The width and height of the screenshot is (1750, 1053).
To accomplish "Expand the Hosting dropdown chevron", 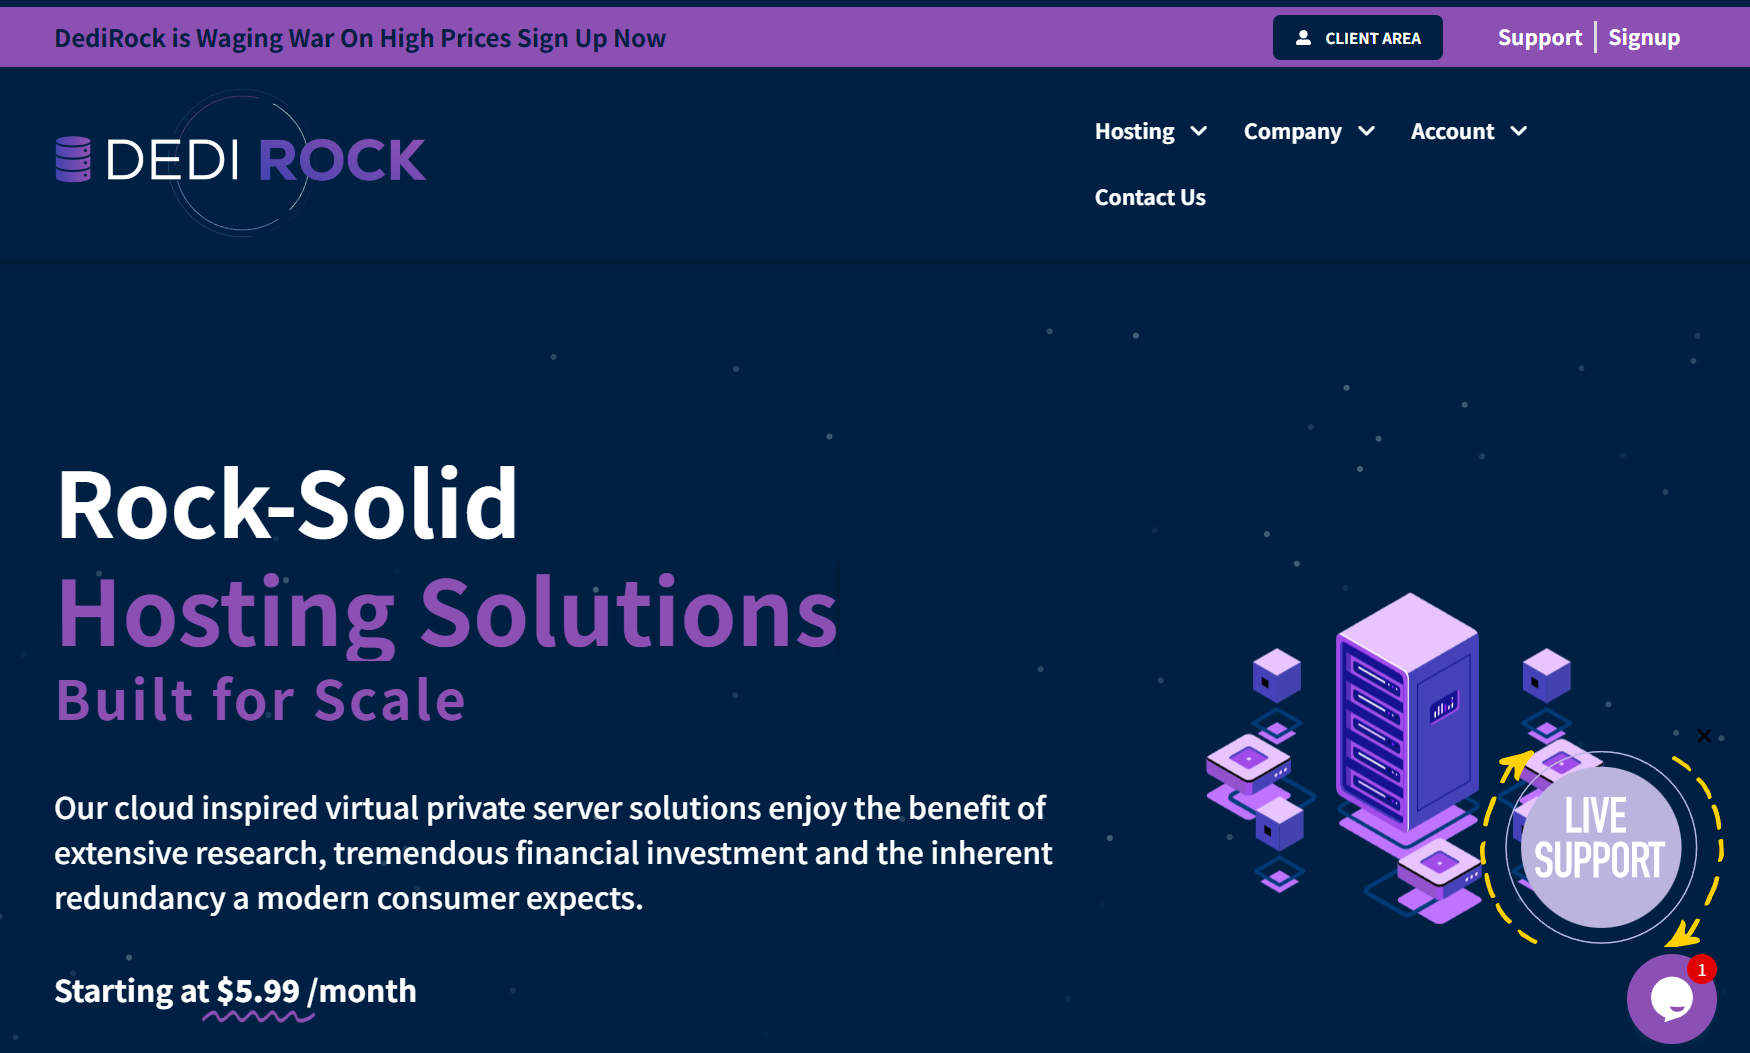I will click(1199, 132).
